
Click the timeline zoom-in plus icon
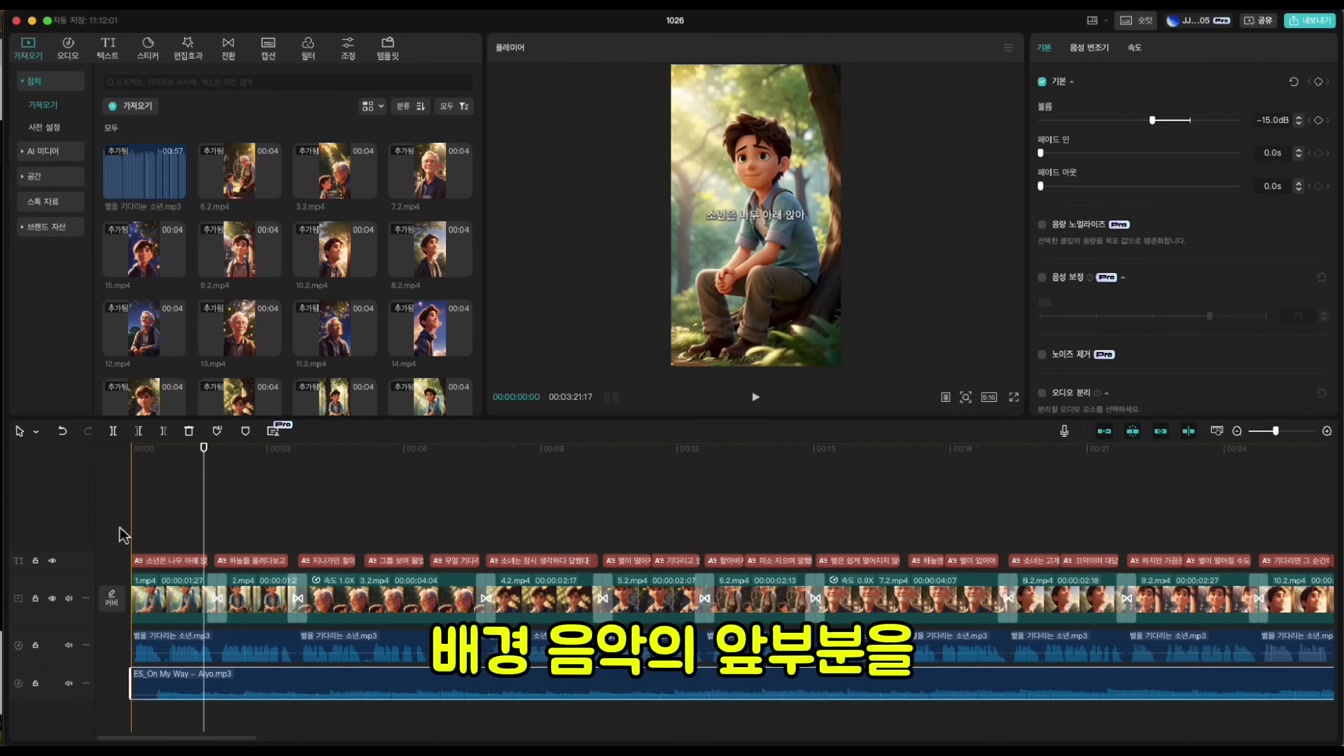coord(1327,431)
